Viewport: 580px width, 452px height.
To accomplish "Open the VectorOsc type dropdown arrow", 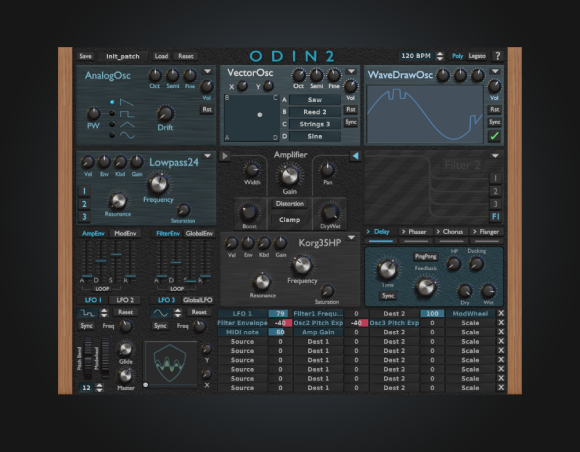I will (x=351, y=71).
